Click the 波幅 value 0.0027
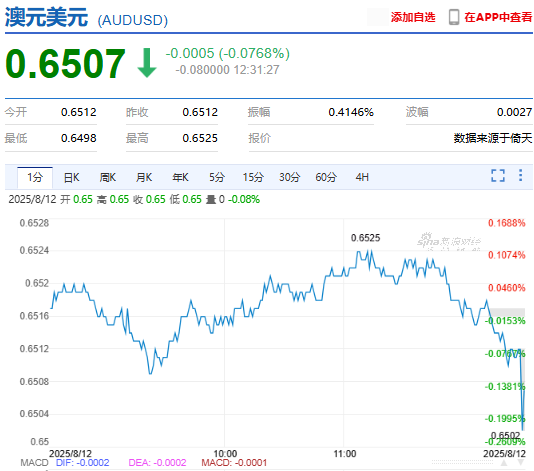534x471 pixels. [x=514, y=112]
